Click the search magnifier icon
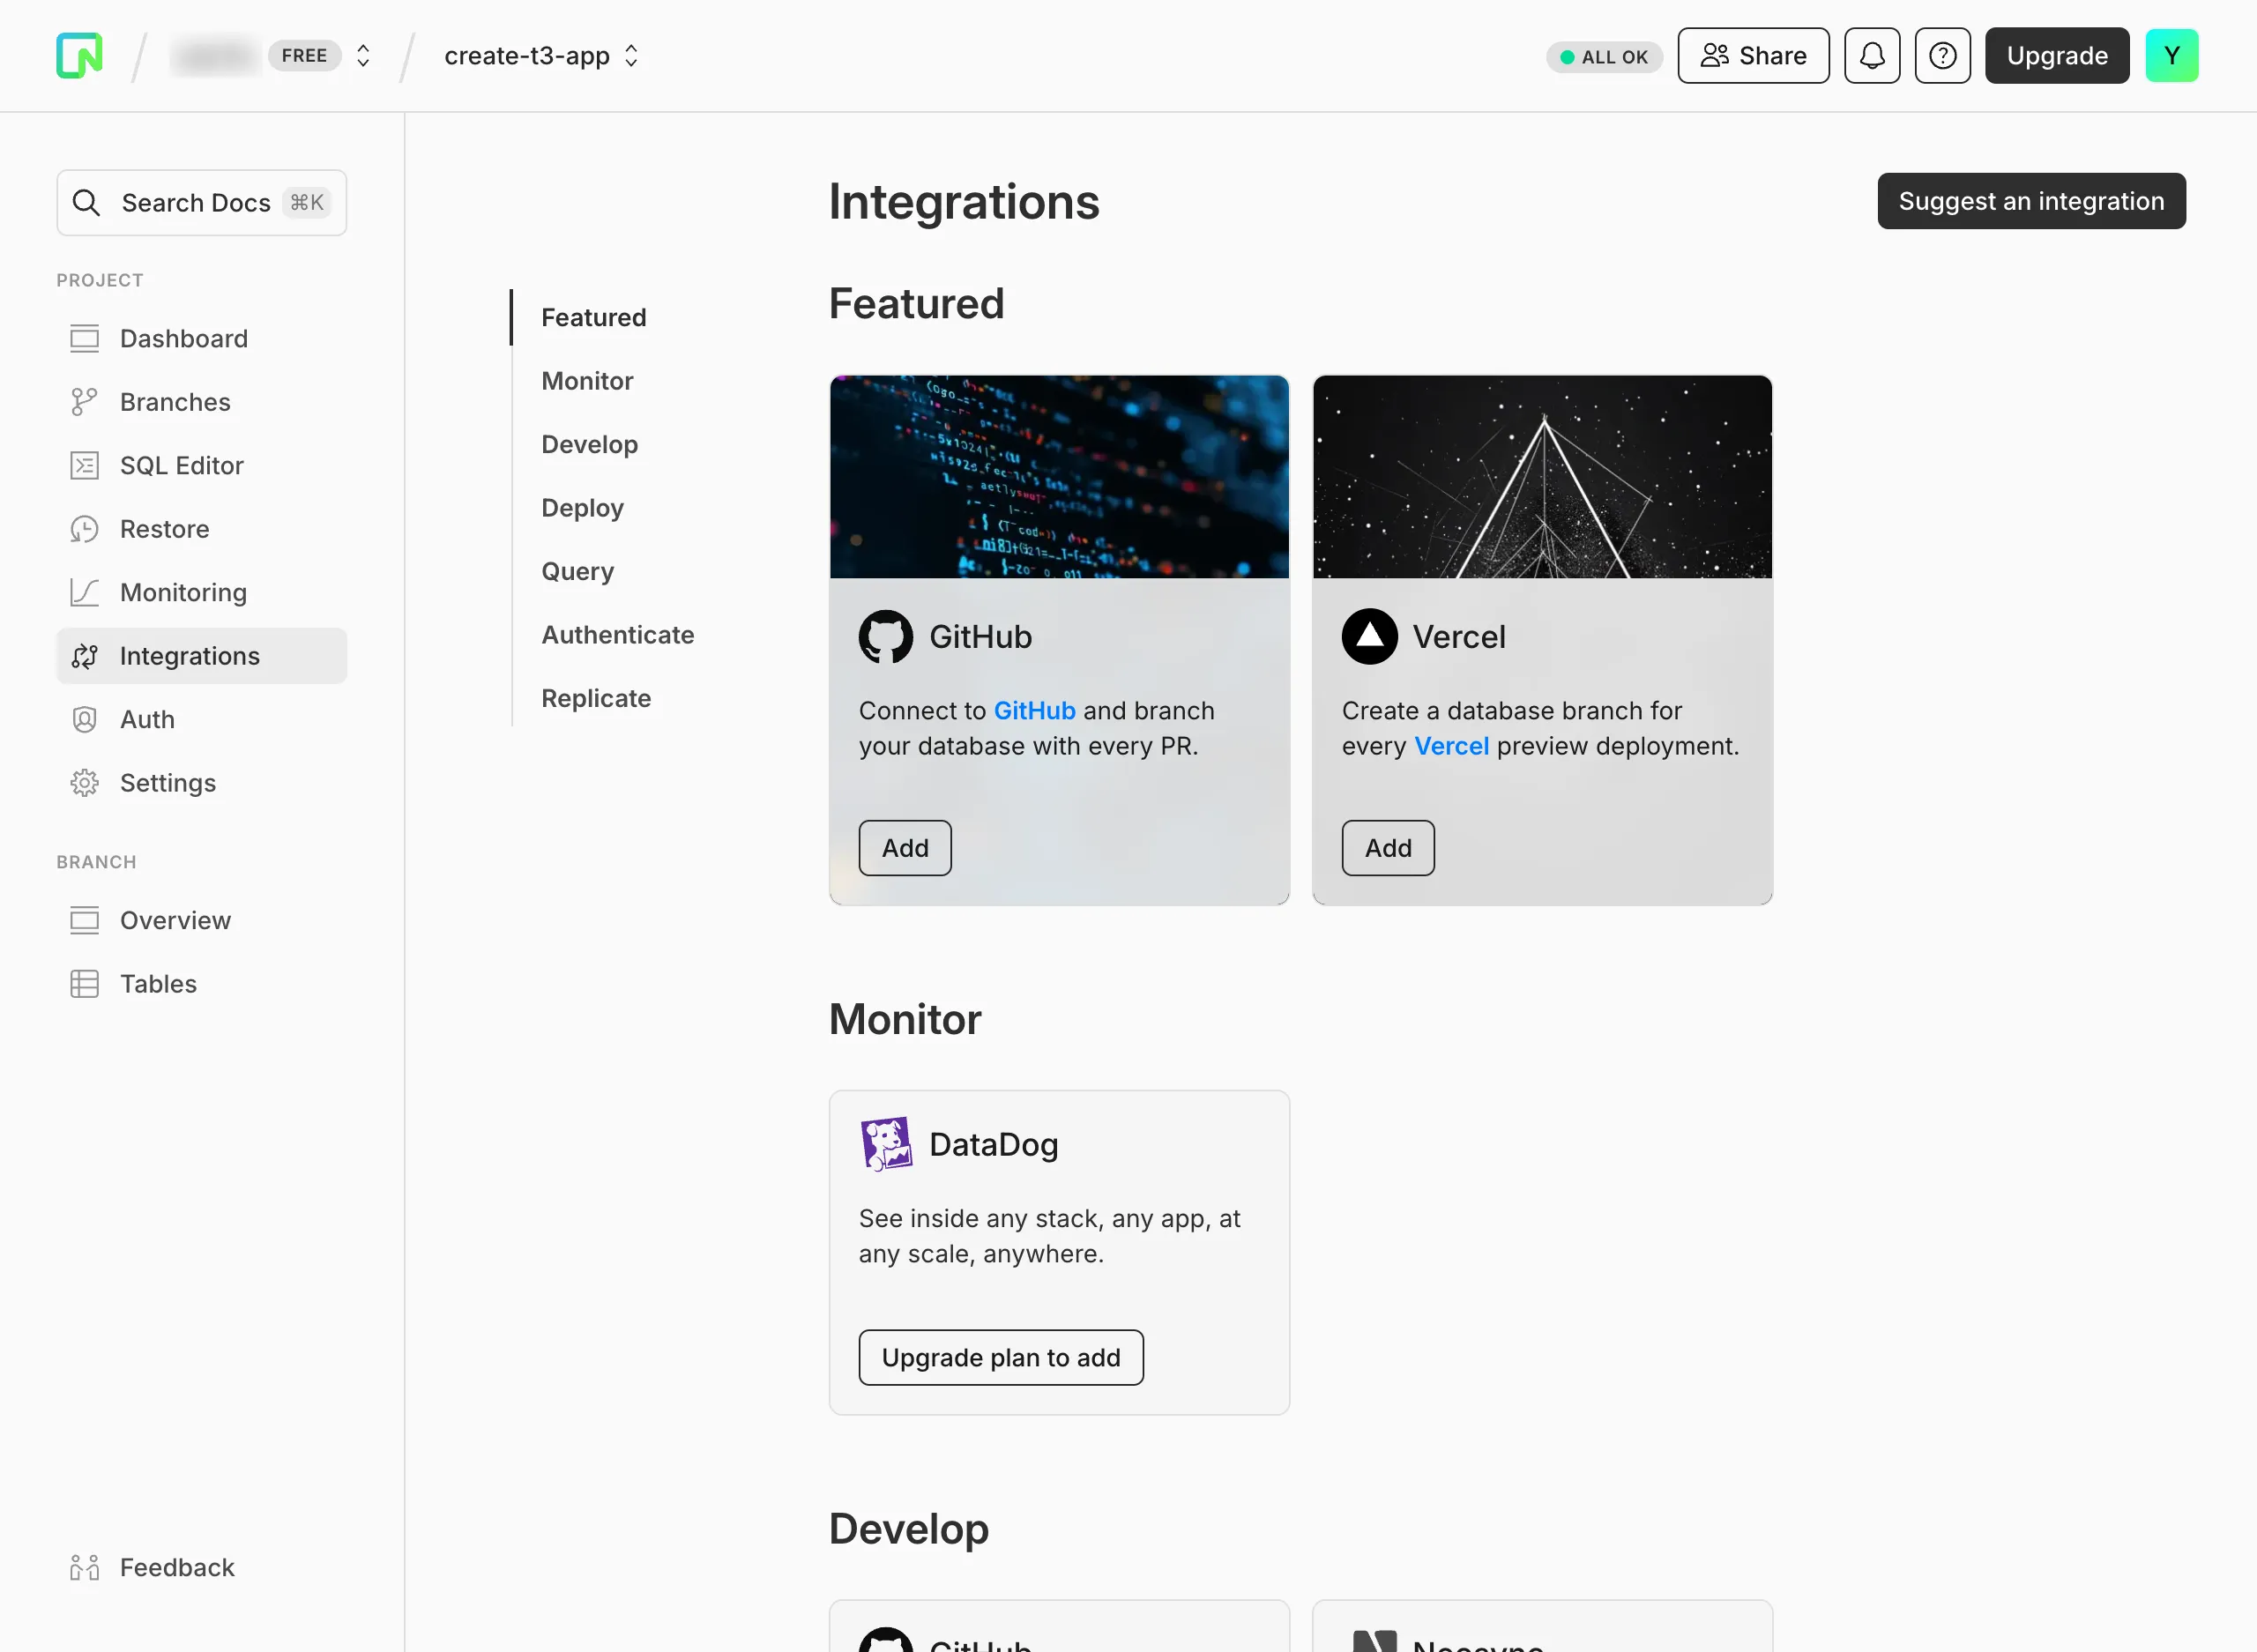Screen dimensions: 2257x1652 (x=86, y=203)
